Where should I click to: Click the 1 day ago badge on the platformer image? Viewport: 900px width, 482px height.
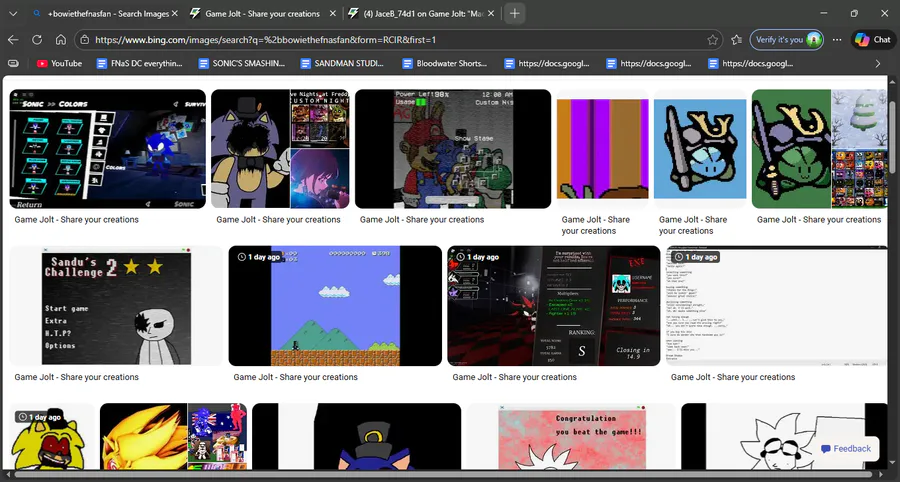coord(258,257)
